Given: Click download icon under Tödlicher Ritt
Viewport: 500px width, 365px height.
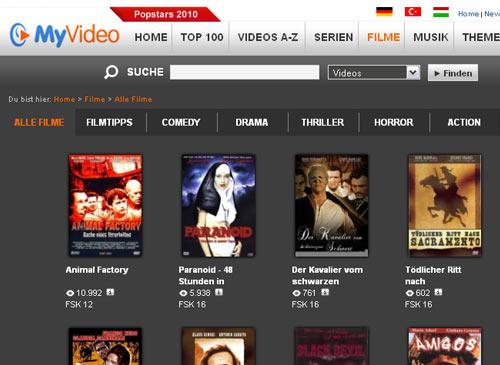Looking at the screenshot, I should pyautogui.click(x=438, y=292).
